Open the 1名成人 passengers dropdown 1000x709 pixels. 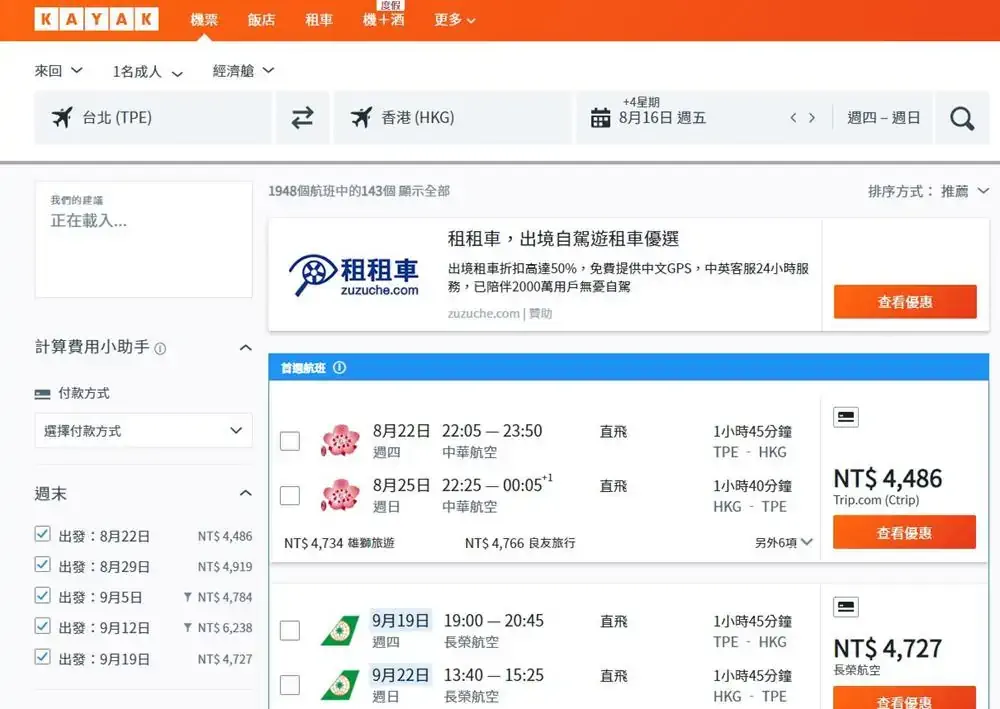tap(148, 71)
